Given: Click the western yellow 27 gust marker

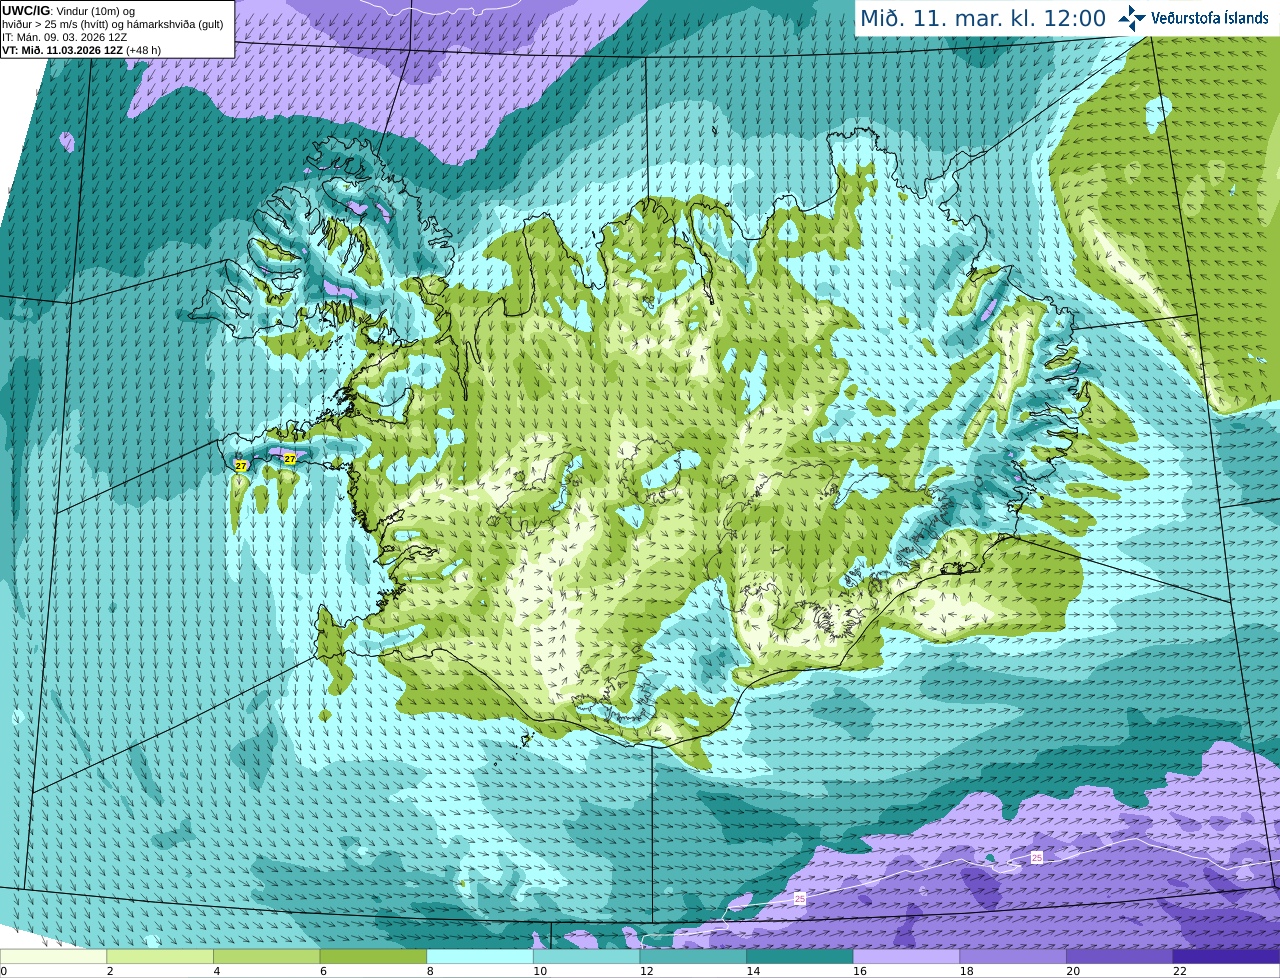Looking at the screenshot, I should coord(241,466).
